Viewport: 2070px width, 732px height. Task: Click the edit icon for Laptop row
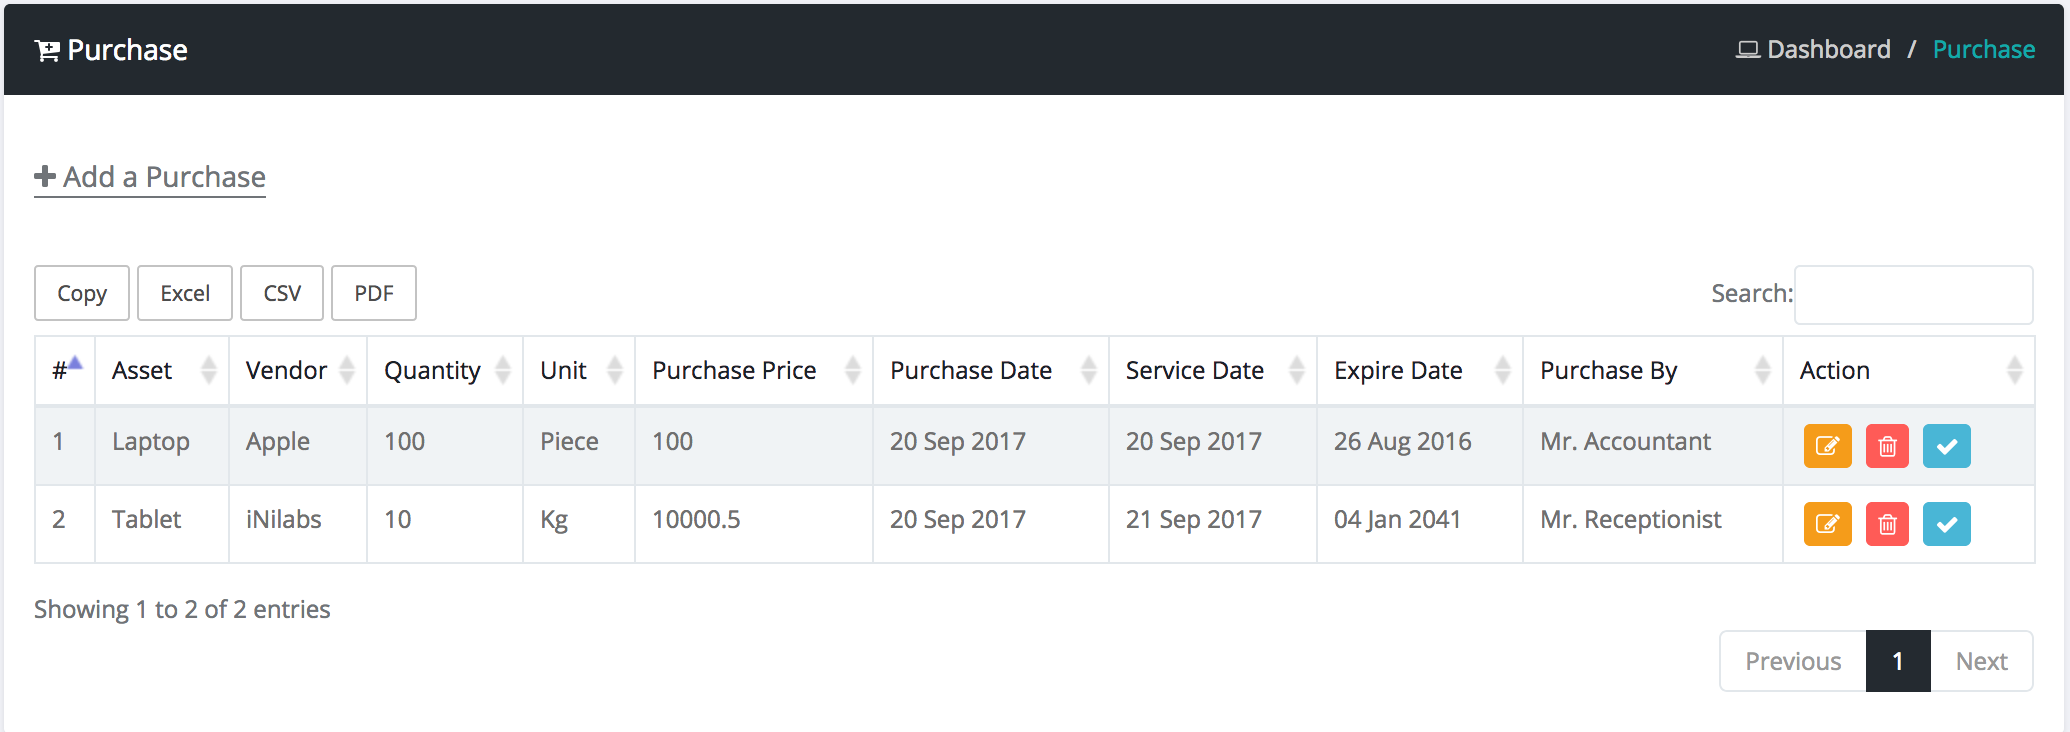(x=1827, y=446)
